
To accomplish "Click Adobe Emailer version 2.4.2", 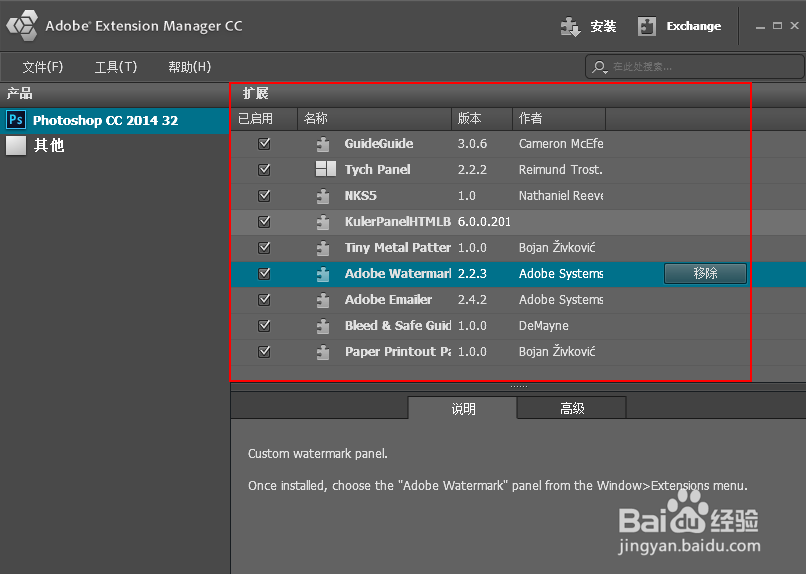I will point(472,300).
